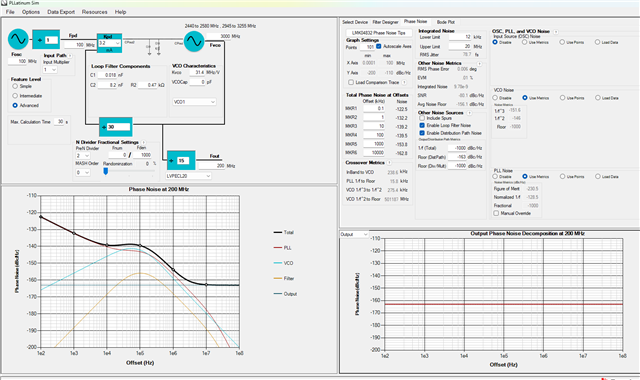Click the VCO sine-wave icon
The image size is (640, 380).
coord(194,42)
